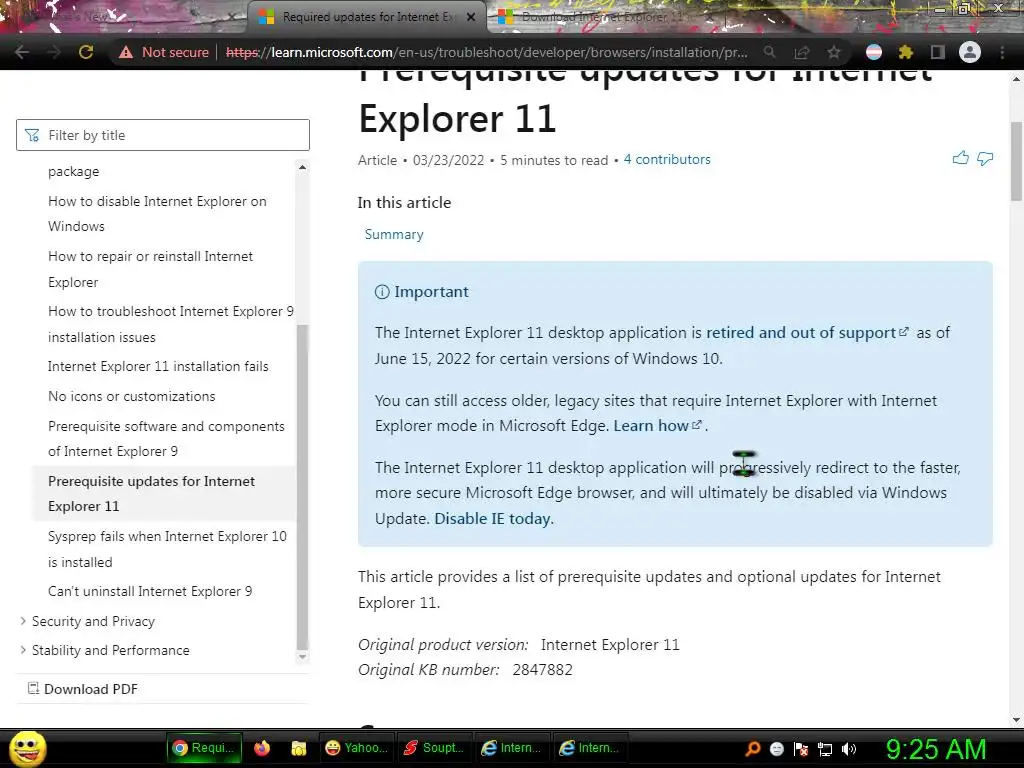Viewport: 1024px width, 768px height.
Task: Open the action center flag tray icon
Action: [801, 749]
